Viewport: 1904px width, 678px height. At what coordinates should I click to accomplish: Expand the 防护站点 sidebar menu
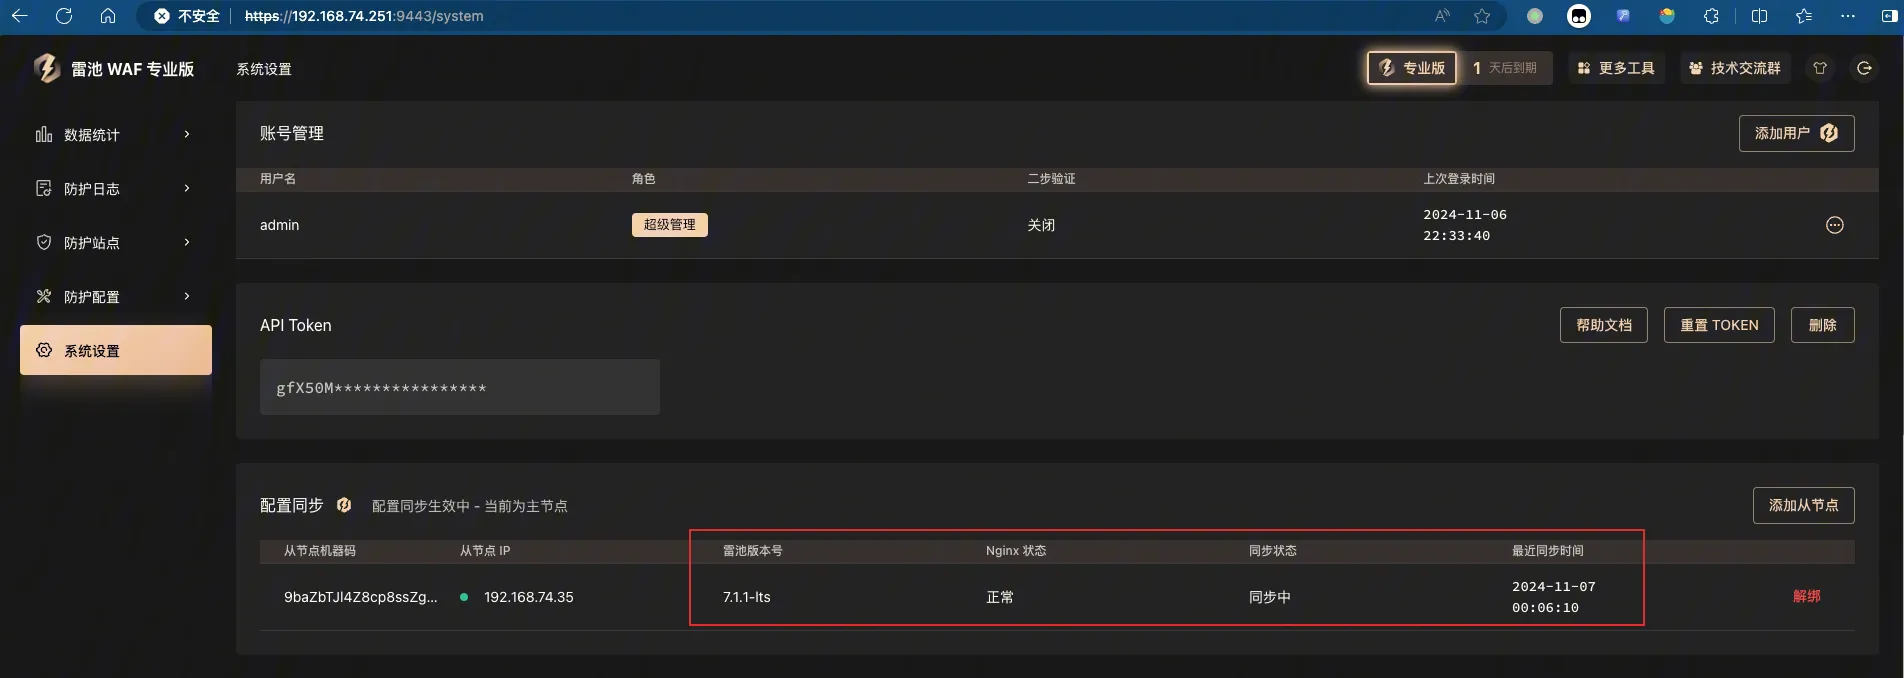pyautogui.click(x=115, y=243)
